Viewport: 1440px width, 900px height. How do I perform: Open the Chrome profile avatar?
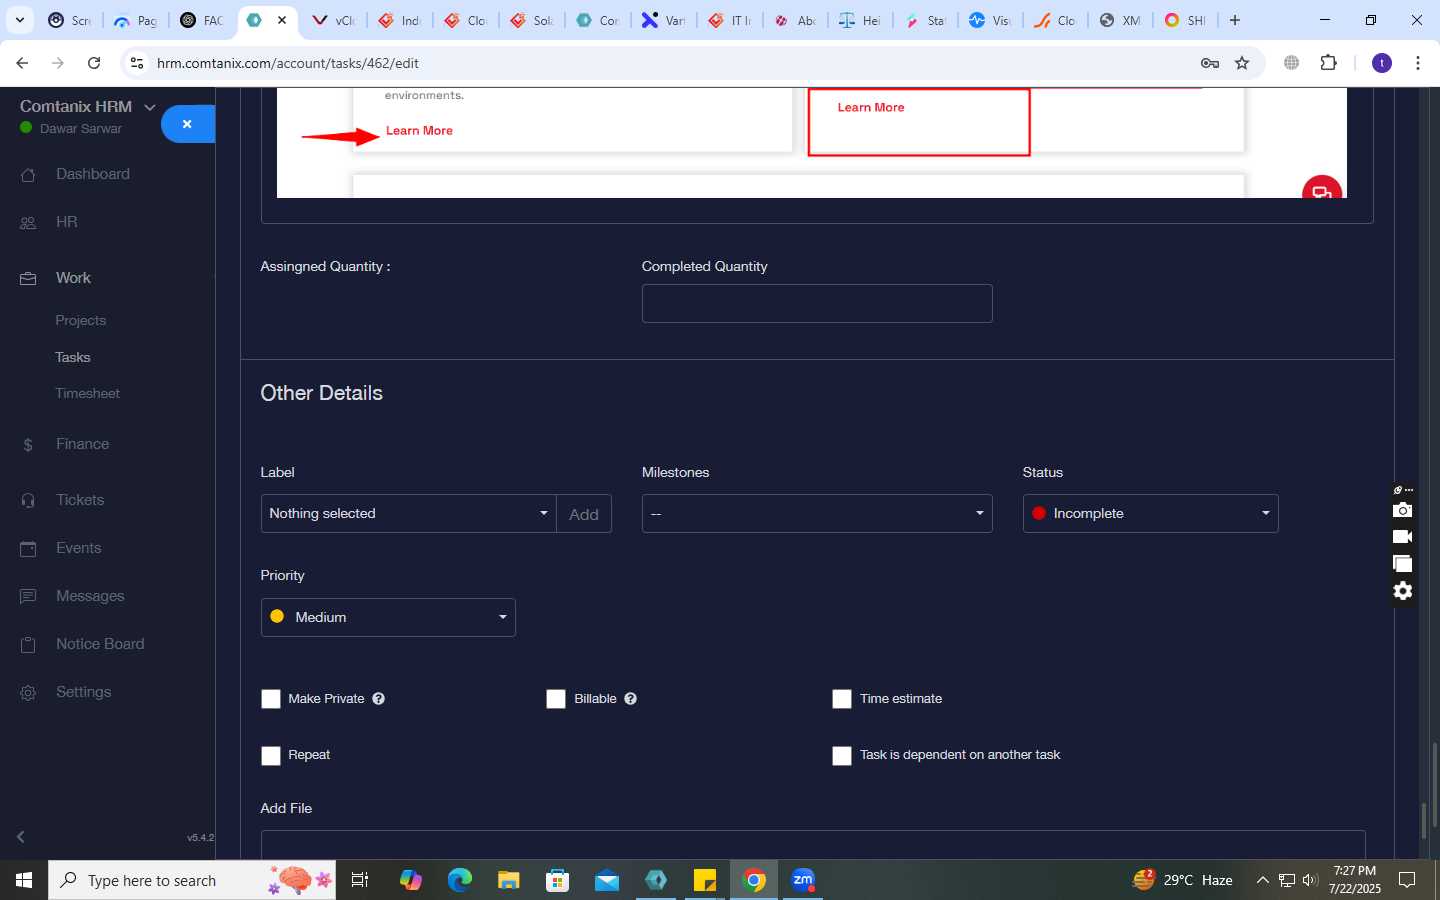[1382, 63]
